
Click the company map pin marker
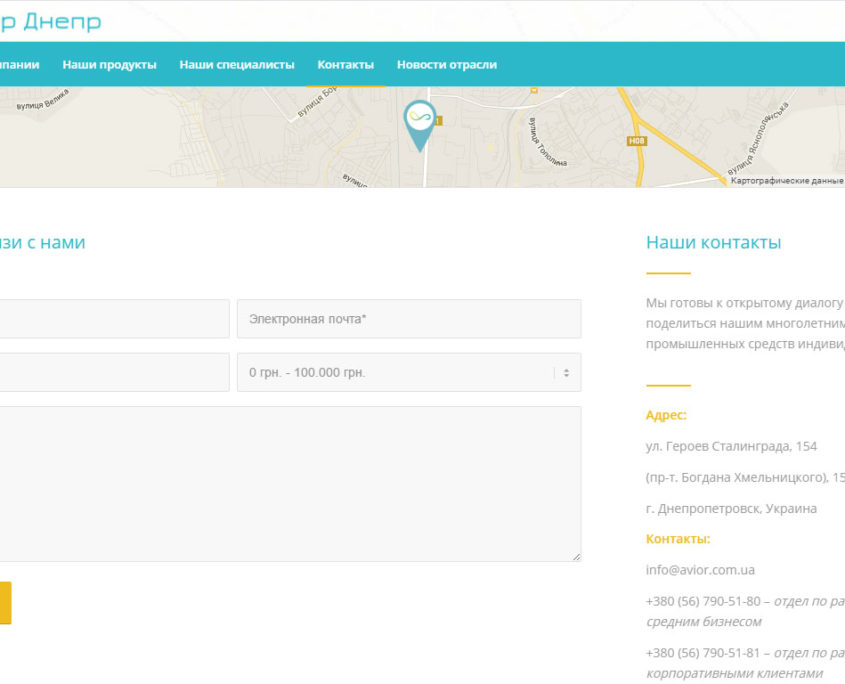(420, 125)
